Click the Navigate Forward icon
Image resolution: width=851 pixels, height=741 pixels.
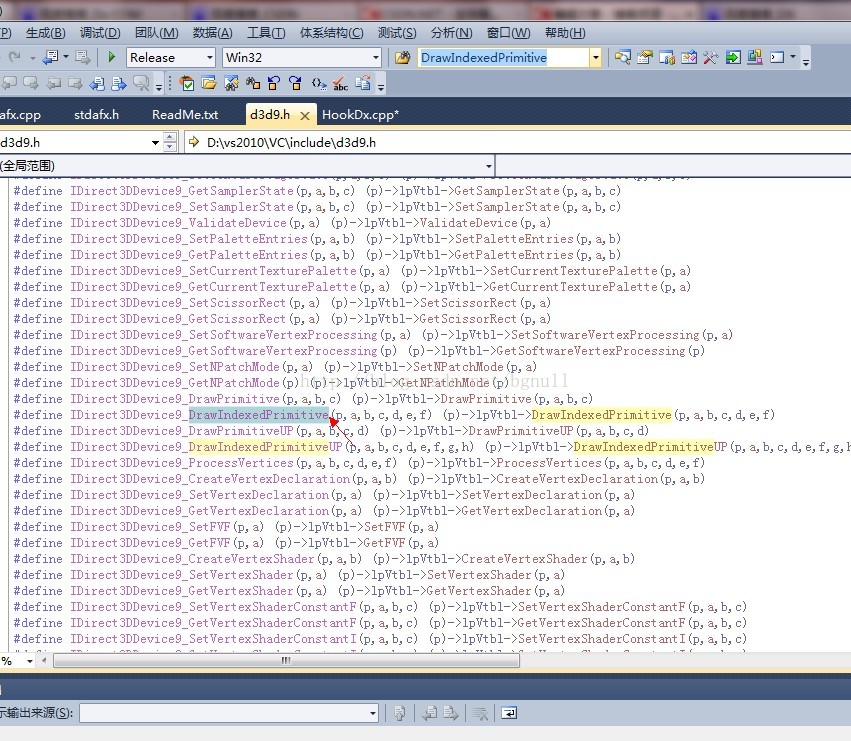pyautogui.click(x=82, y=57)
